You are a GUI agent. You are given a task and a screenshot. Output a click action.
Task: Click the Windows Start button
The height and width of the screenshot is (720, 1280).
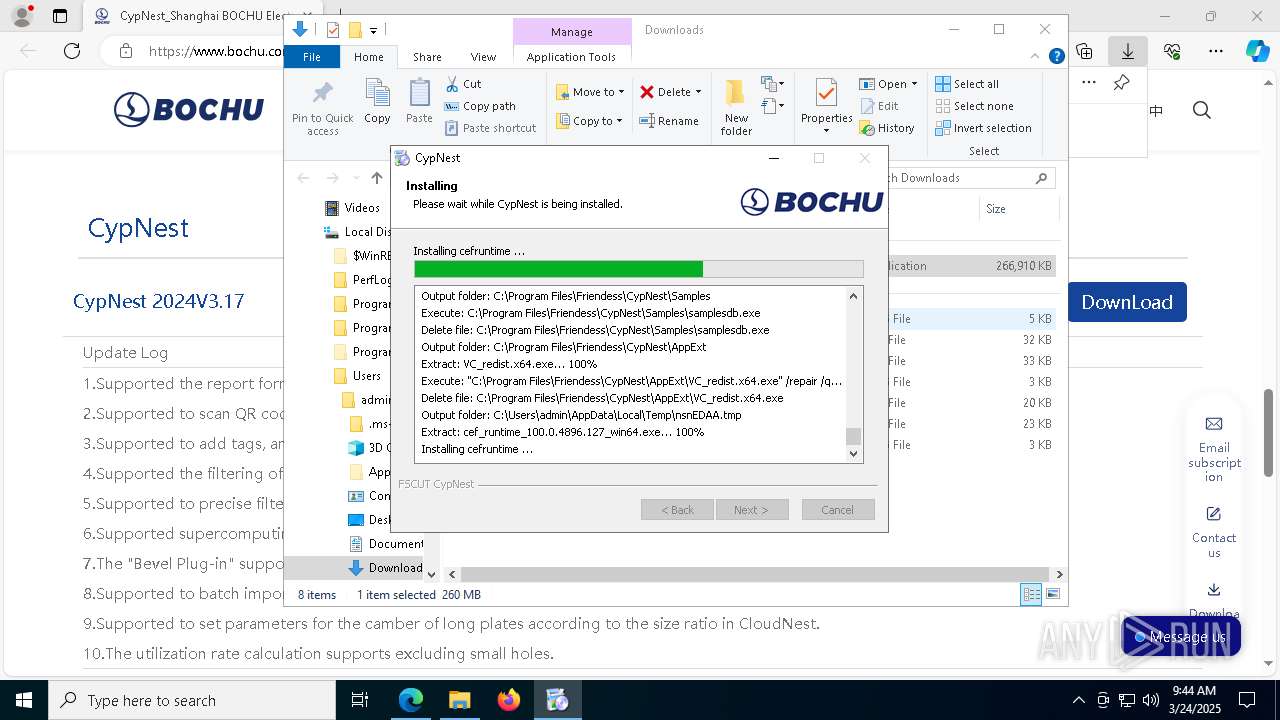24,700
